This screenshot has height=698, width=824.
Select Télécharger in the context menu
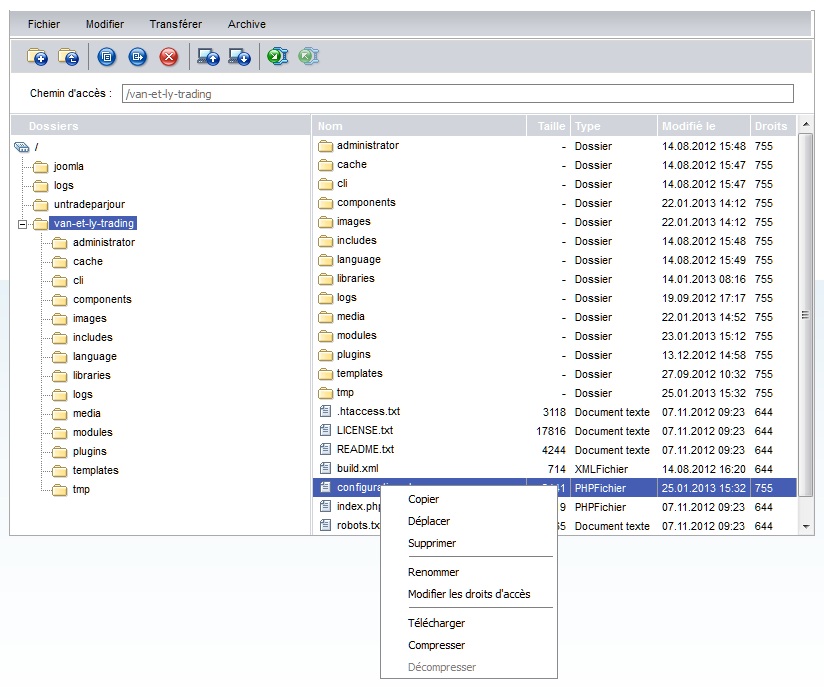[x=436, y=623]
